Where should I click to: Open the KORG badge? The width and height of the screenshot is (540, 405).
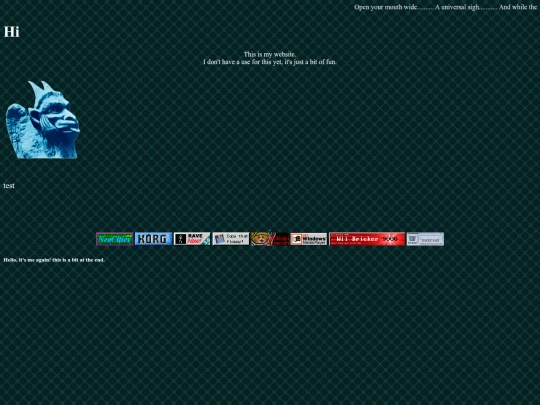(x=153, y=239)
